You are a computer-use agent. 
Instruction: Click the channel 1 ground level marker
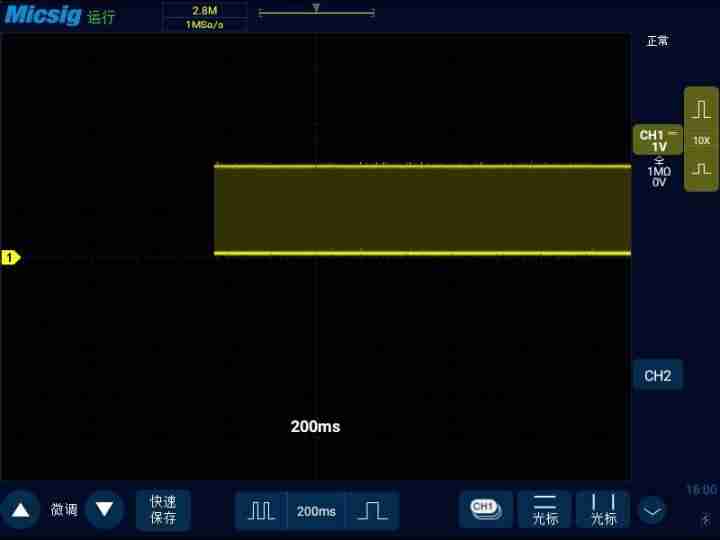point(11,258)
